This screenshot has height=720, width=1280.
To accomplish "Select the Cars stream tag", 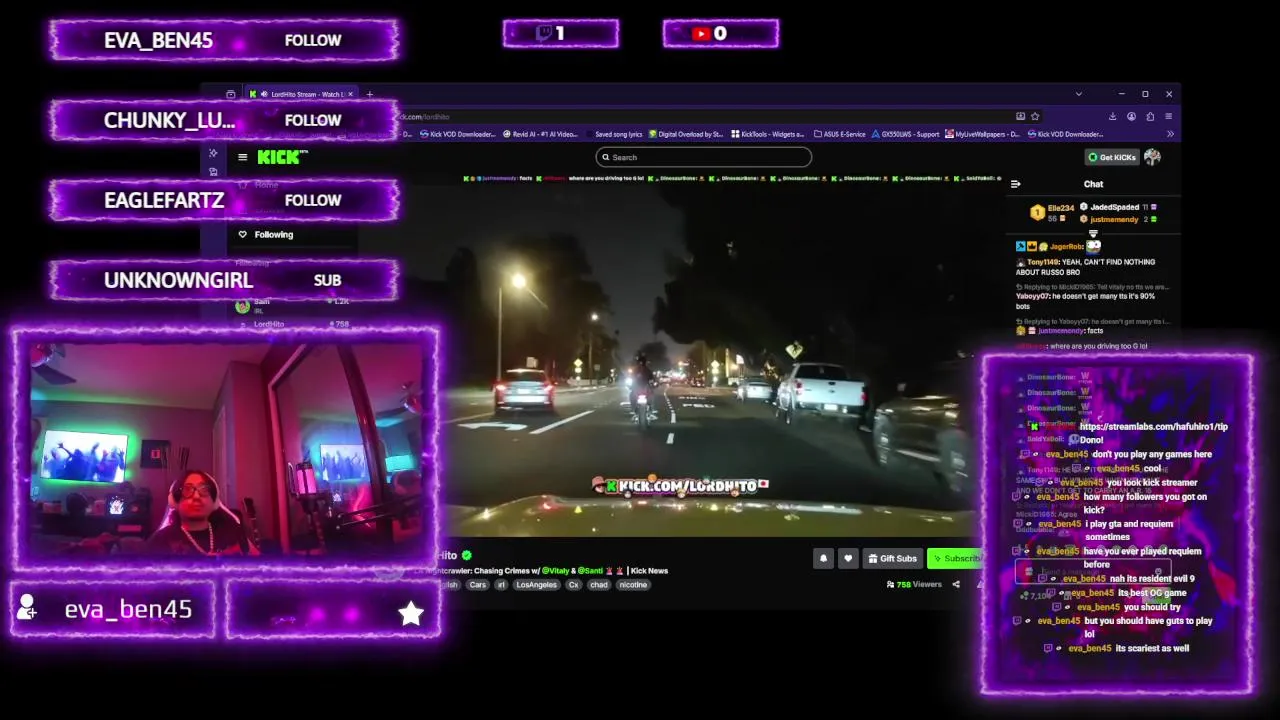I will [x=478, y=585].
